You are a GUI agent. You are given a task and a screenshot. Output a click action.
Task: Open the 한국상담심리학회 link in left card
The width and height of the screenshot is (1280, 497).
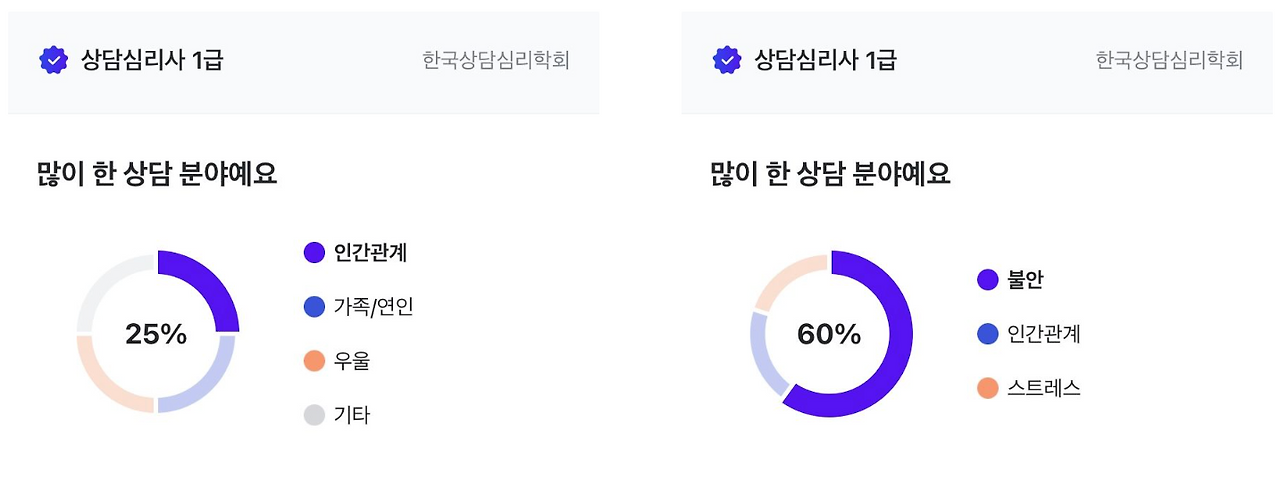pos(496,61)
